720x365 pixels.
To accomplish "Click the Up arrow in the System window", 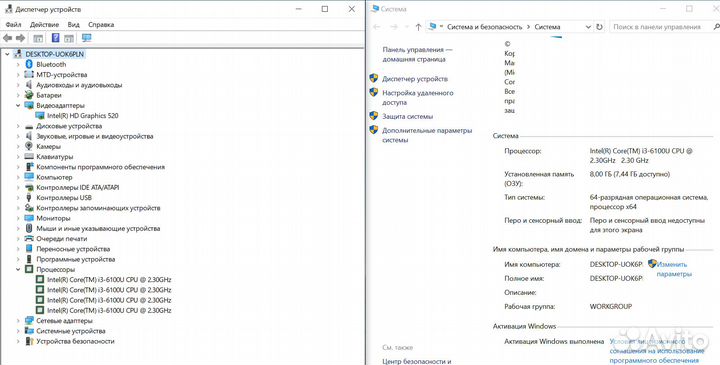I will [x=418, y=27].
